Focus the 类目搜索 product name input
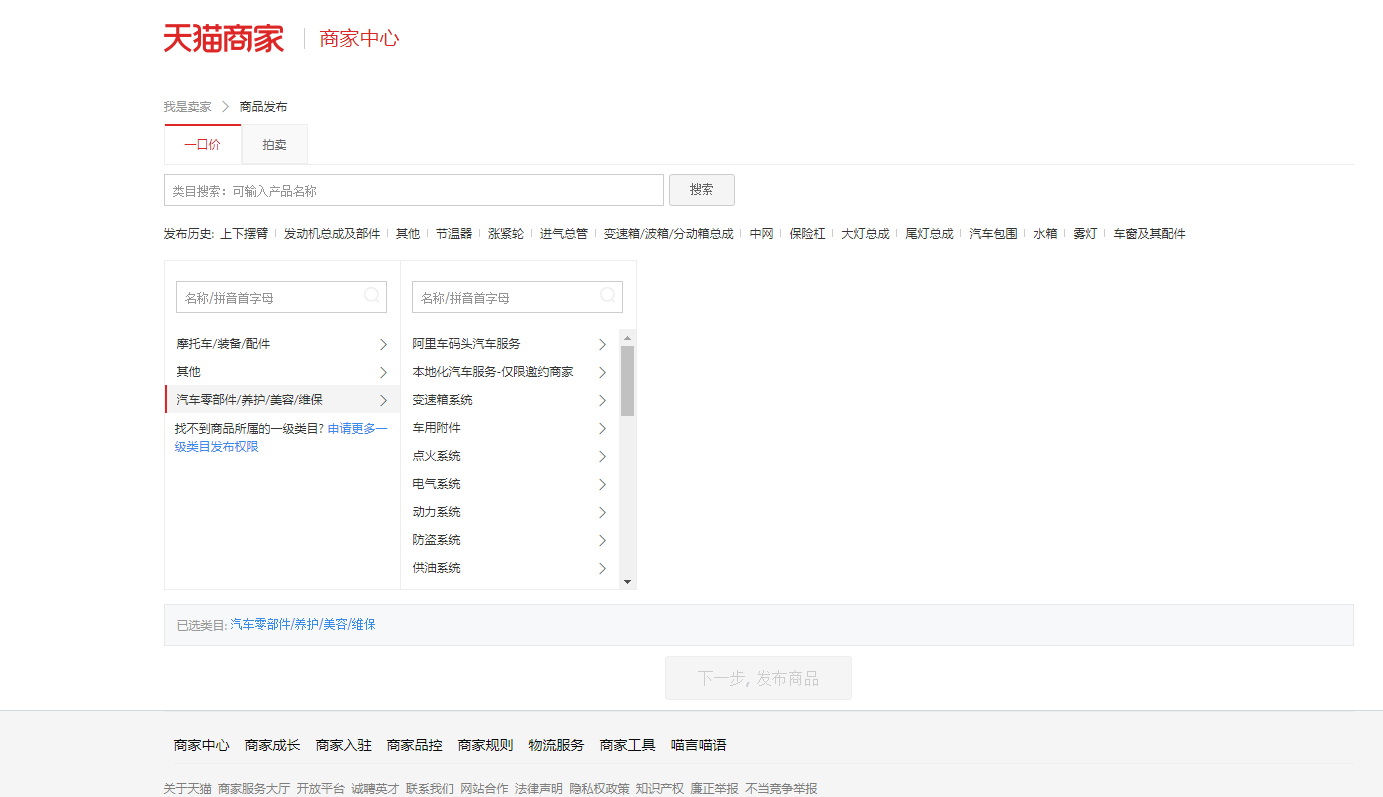Screen dimensions: 1383x797 tap(414, 190)
